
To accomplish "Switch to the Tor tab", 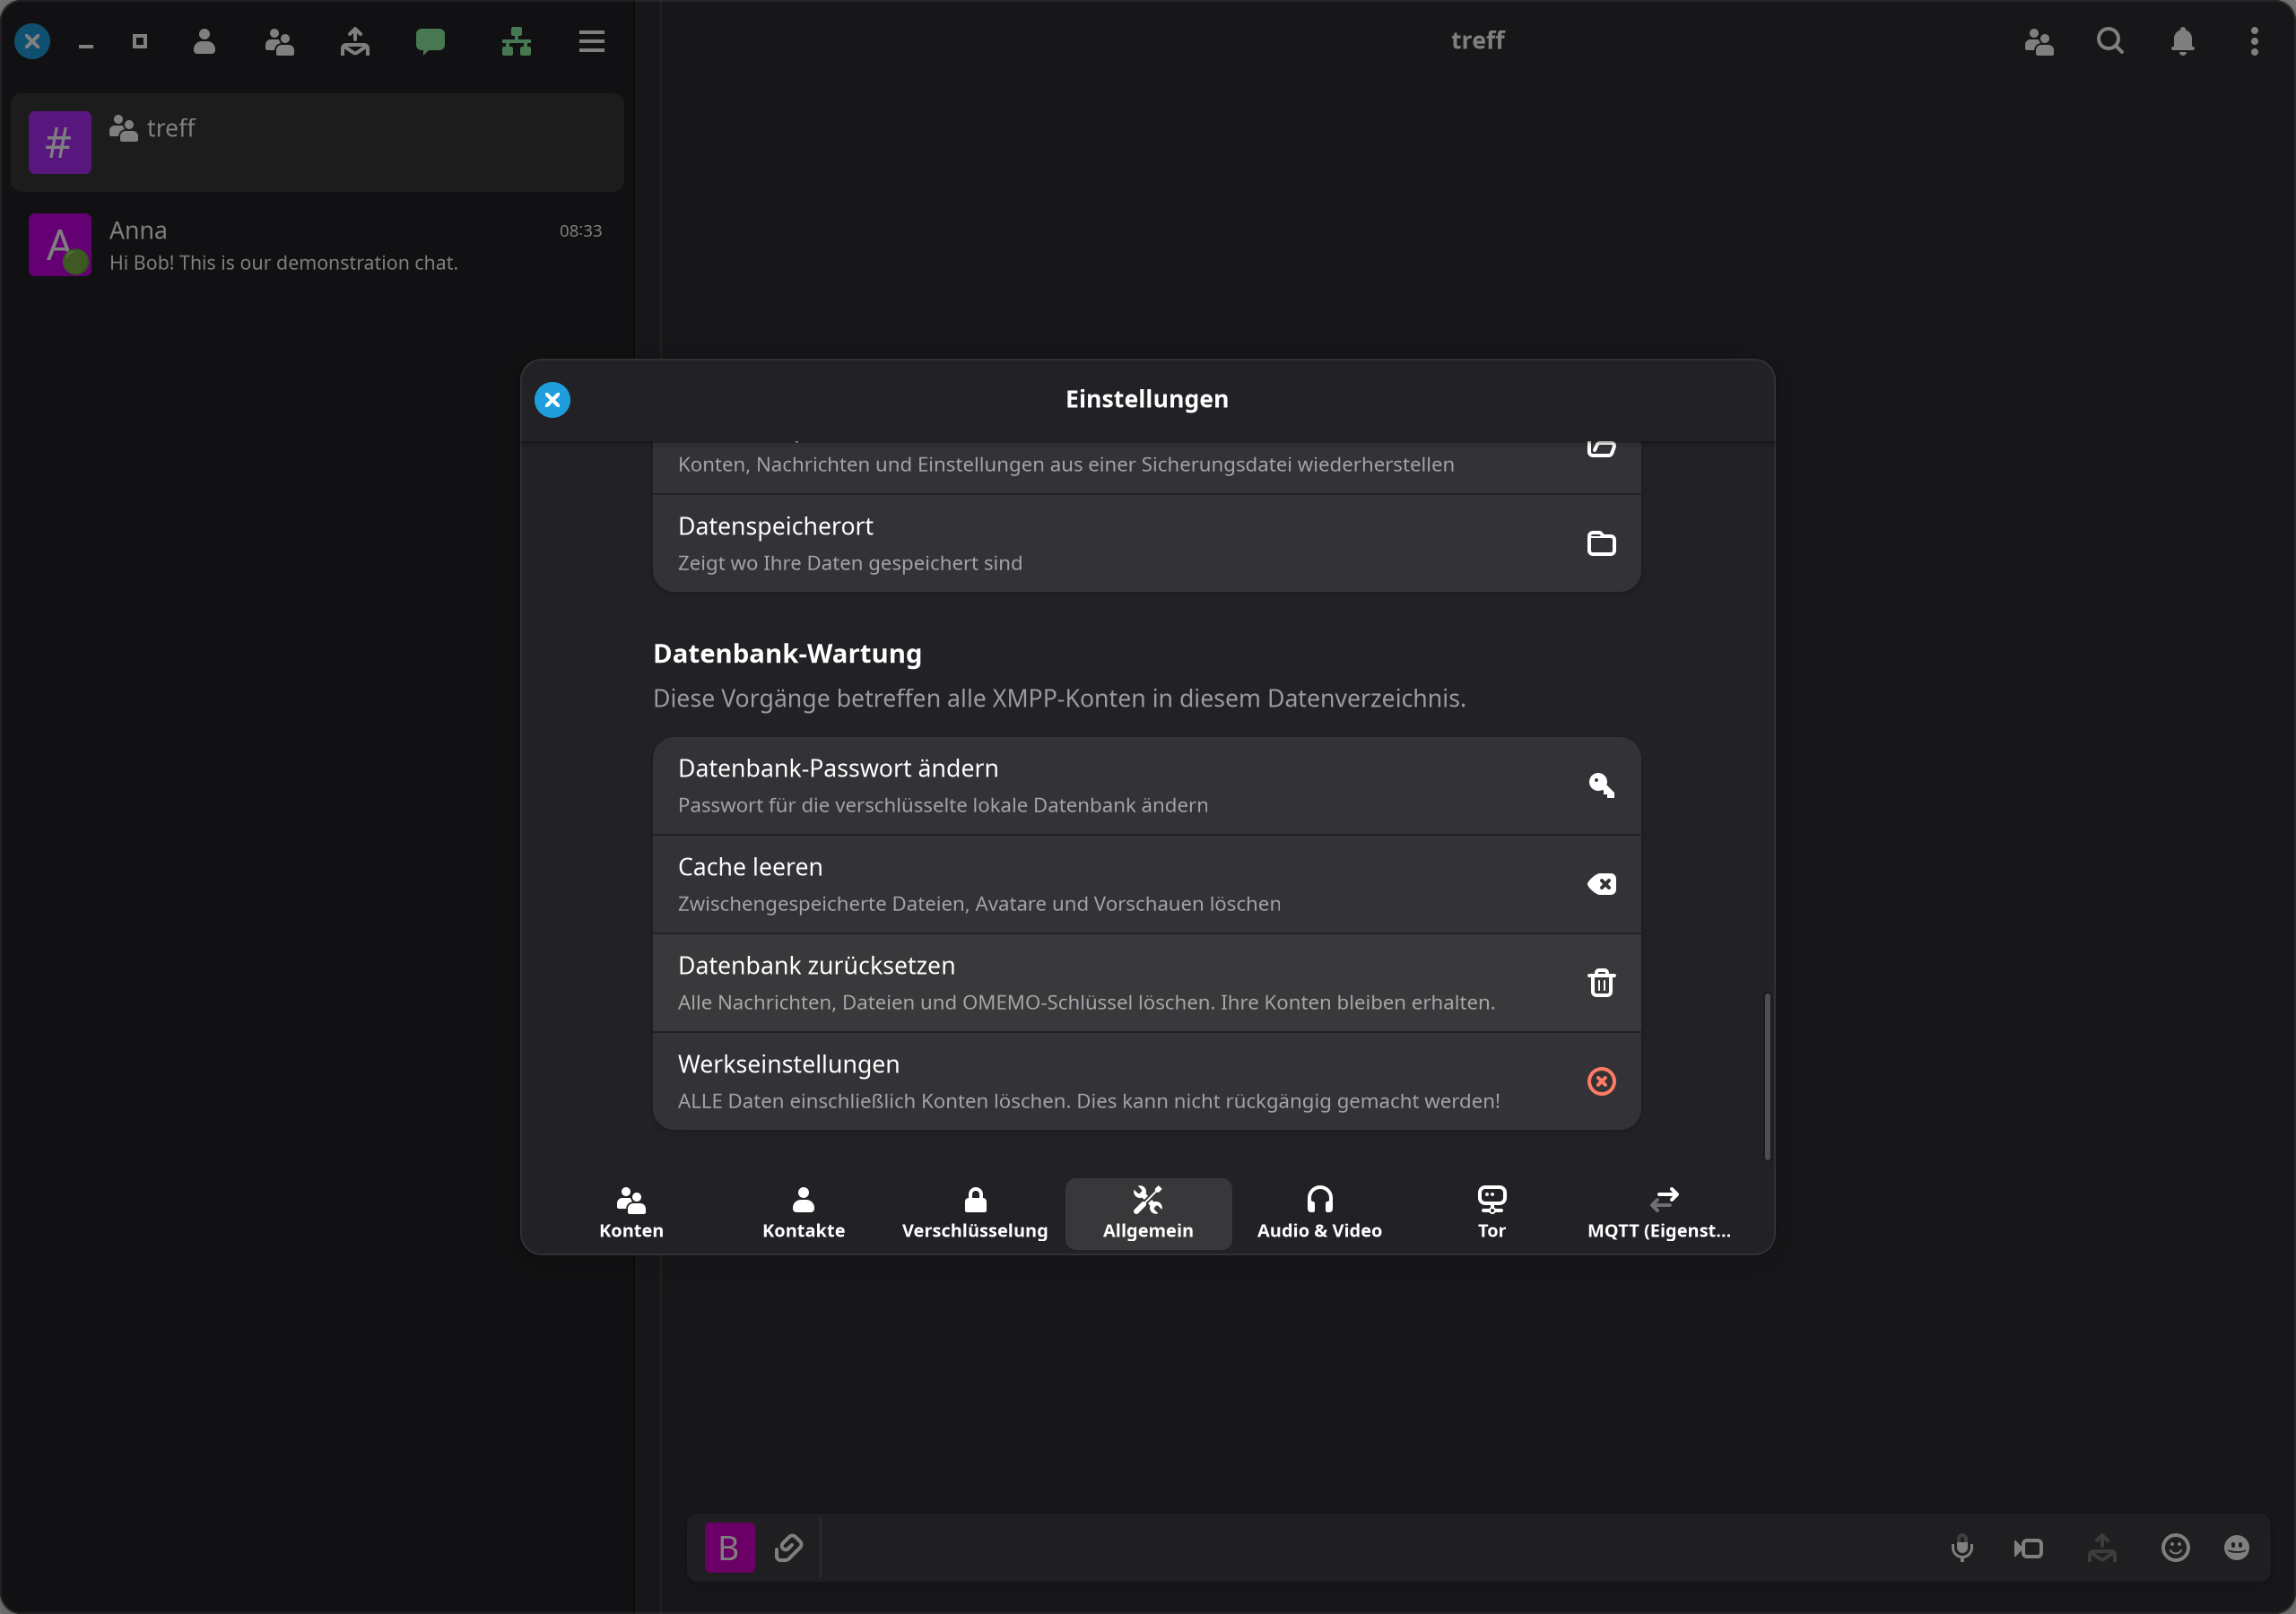I will pyautogui.click(x=1491, y=1213).
